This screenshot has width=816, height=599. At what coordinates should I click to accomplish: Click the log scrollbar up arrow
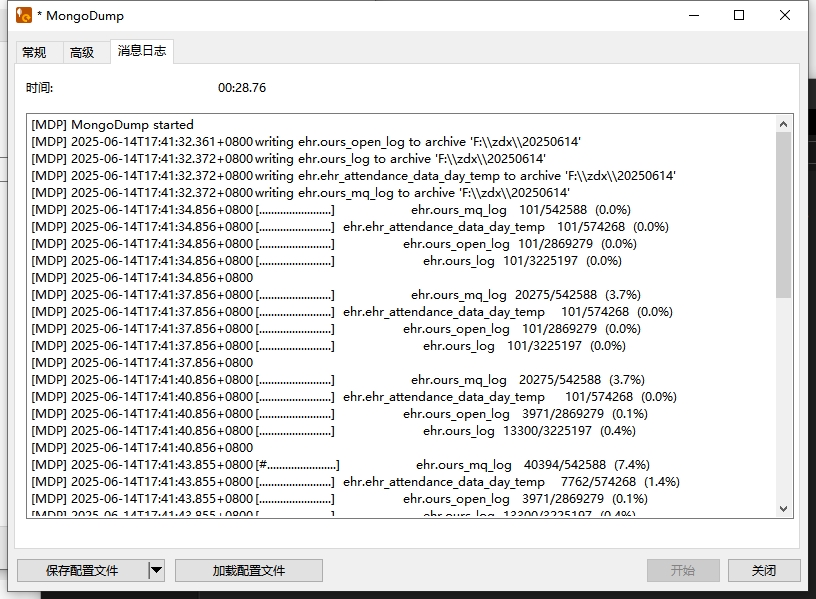783,124
